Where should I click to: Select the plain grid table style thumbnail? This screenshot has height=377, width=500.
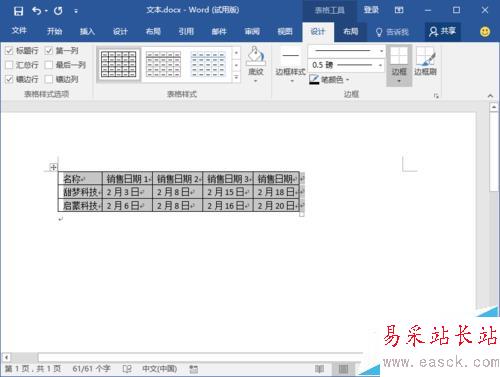click(119, 64)
